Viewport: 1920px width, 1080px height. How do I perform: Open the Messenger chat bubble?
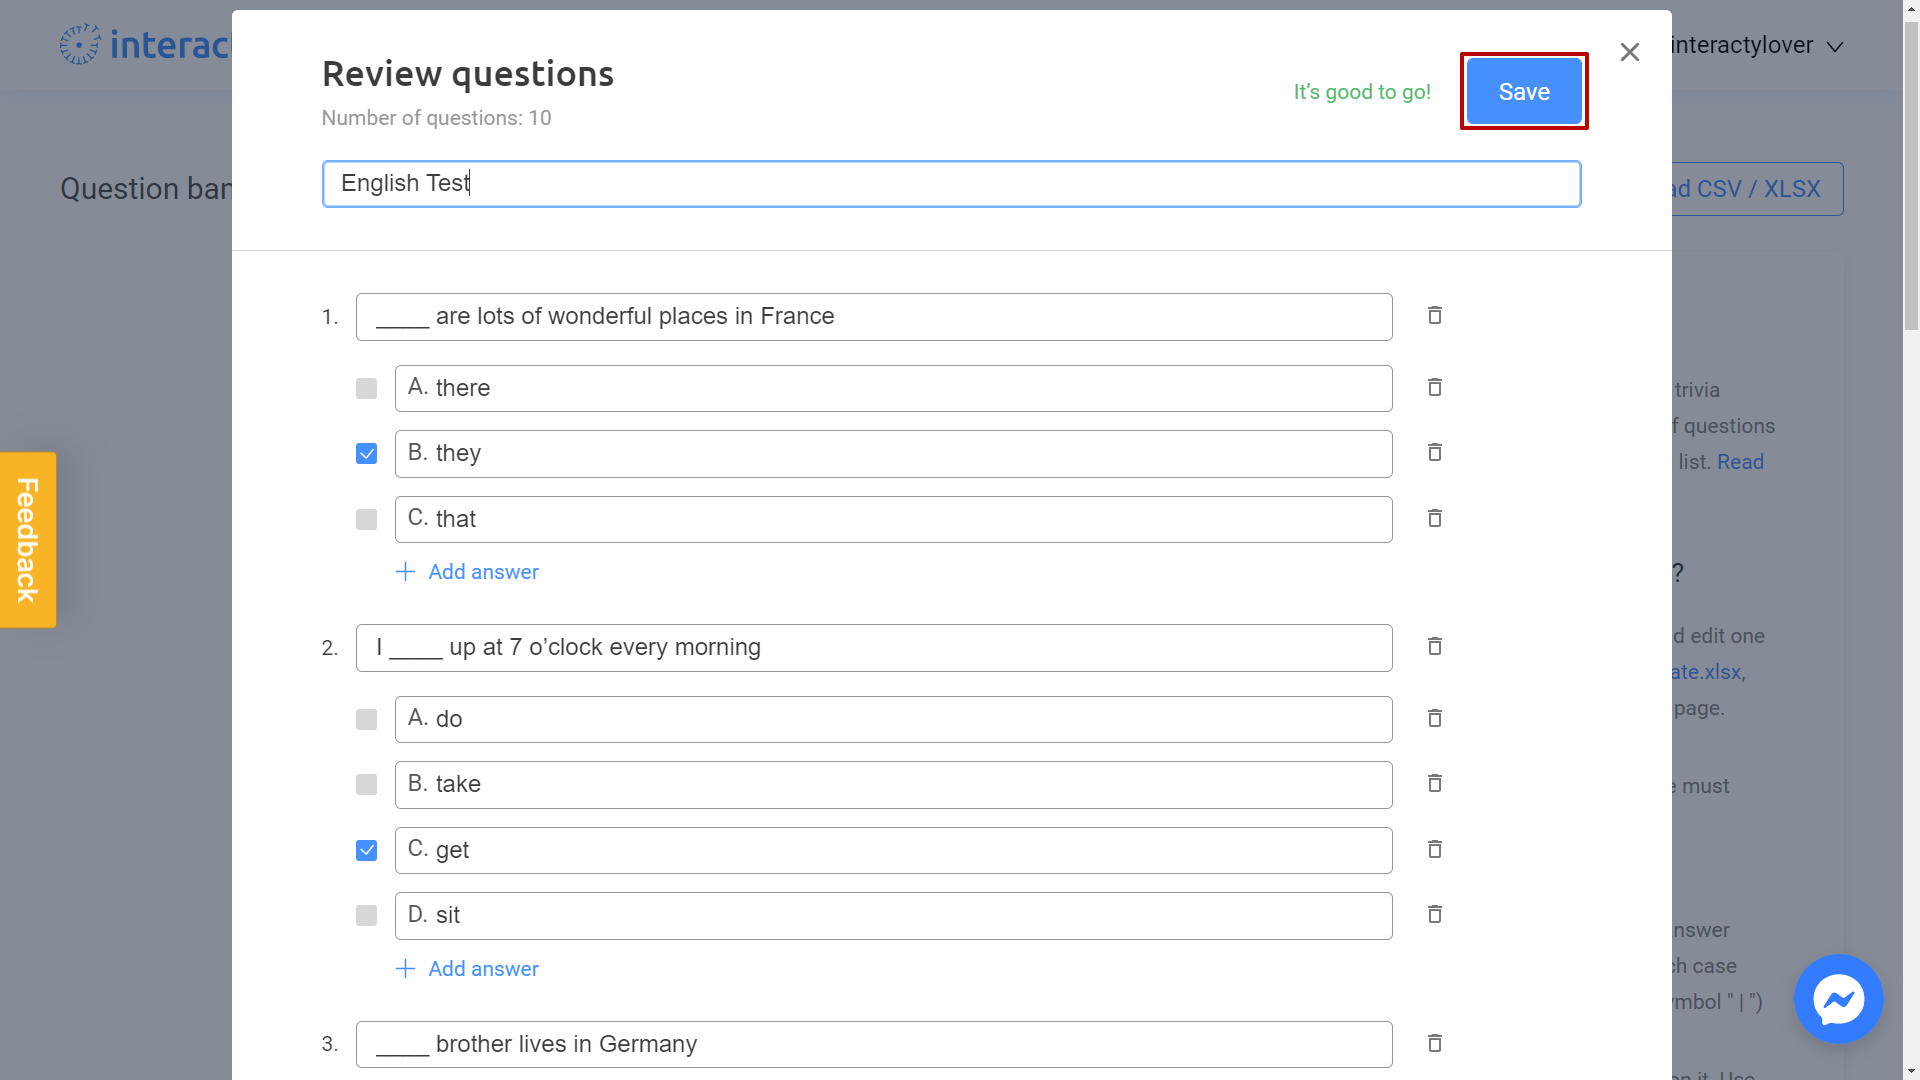coord(1838,999)
